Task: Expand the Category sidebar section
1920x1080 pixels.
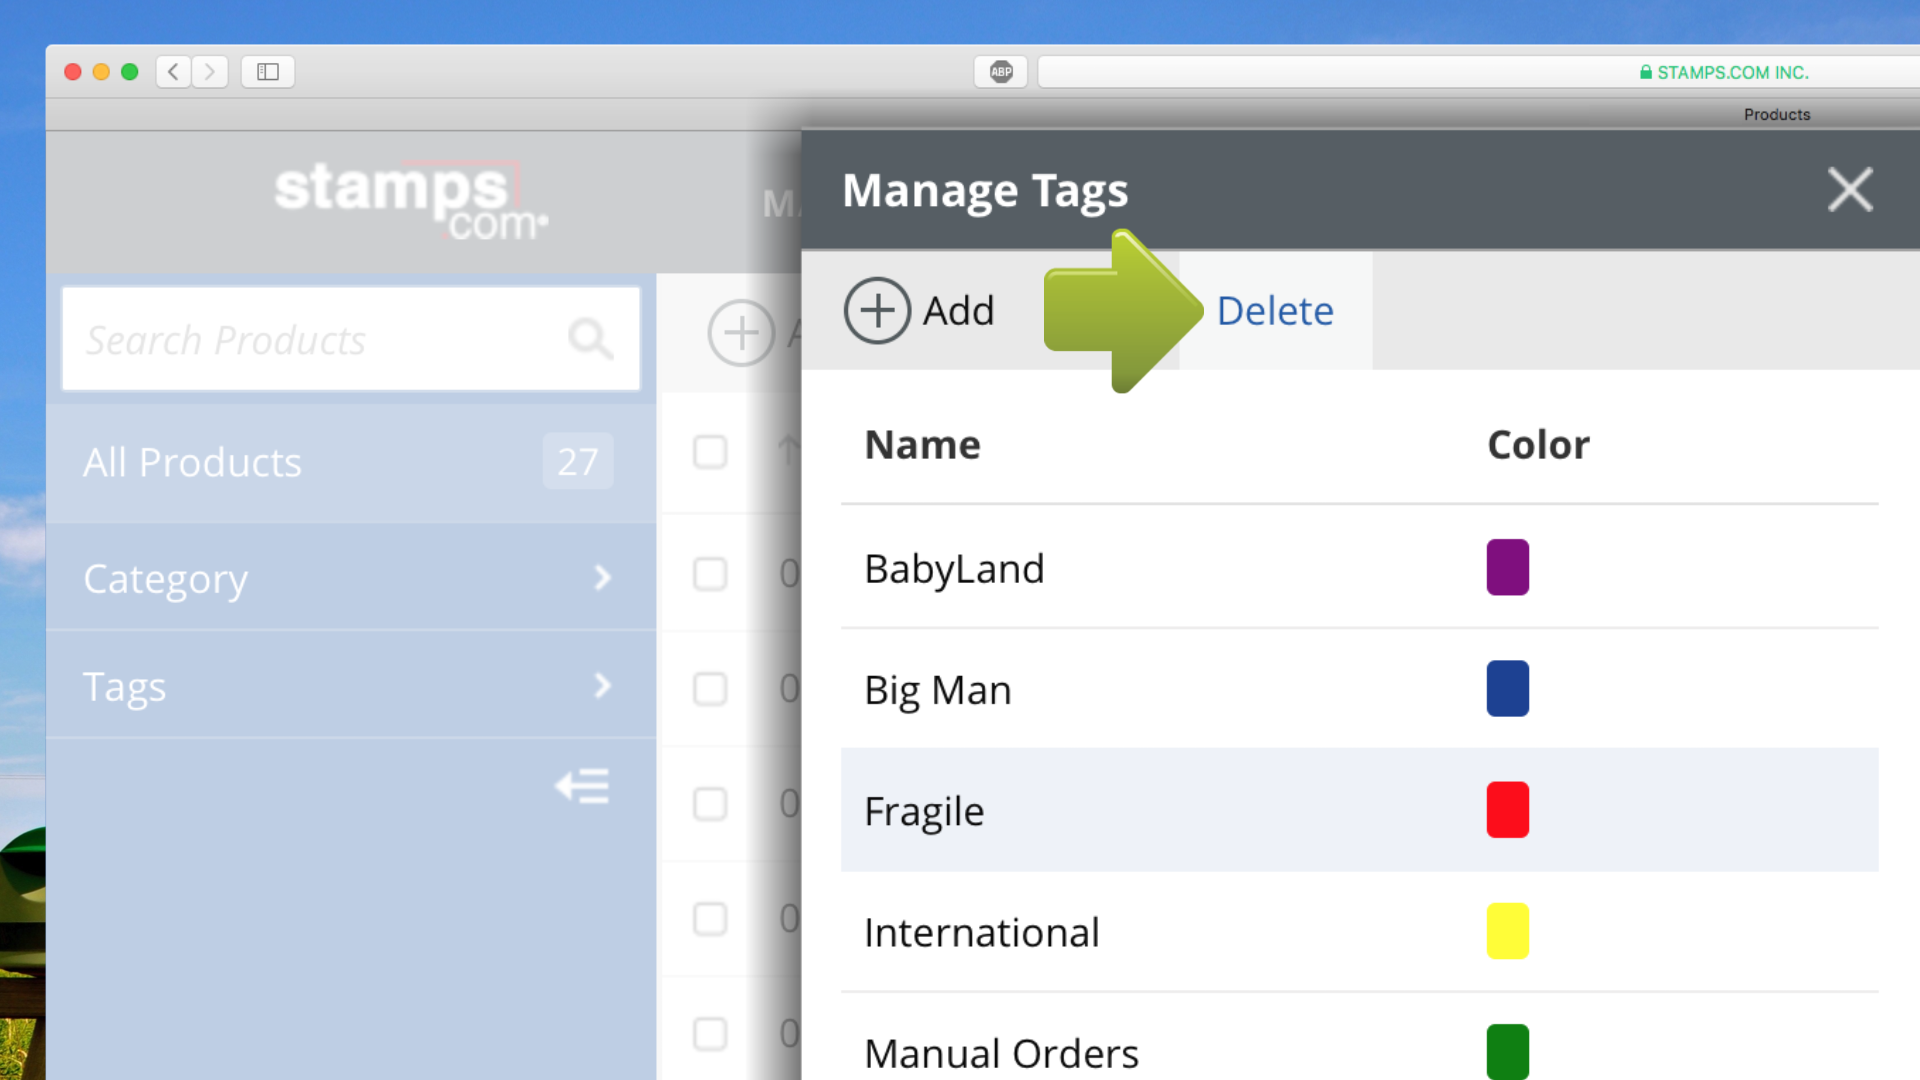Action: 350,578
